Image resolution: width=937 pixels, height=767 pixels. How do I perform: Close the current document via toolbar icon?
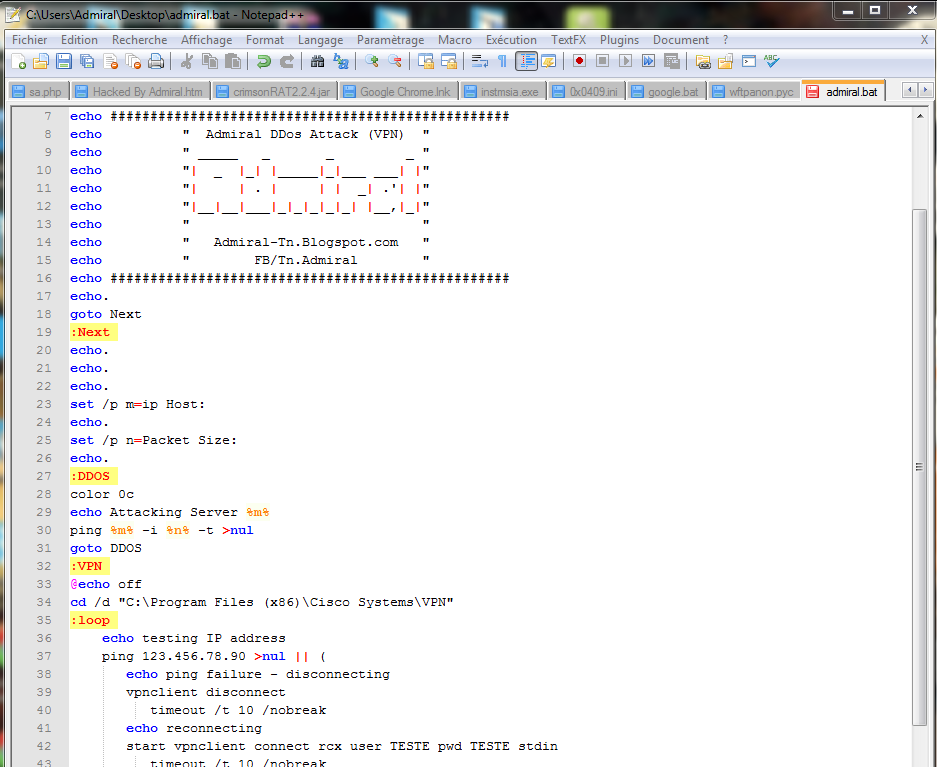111,62
